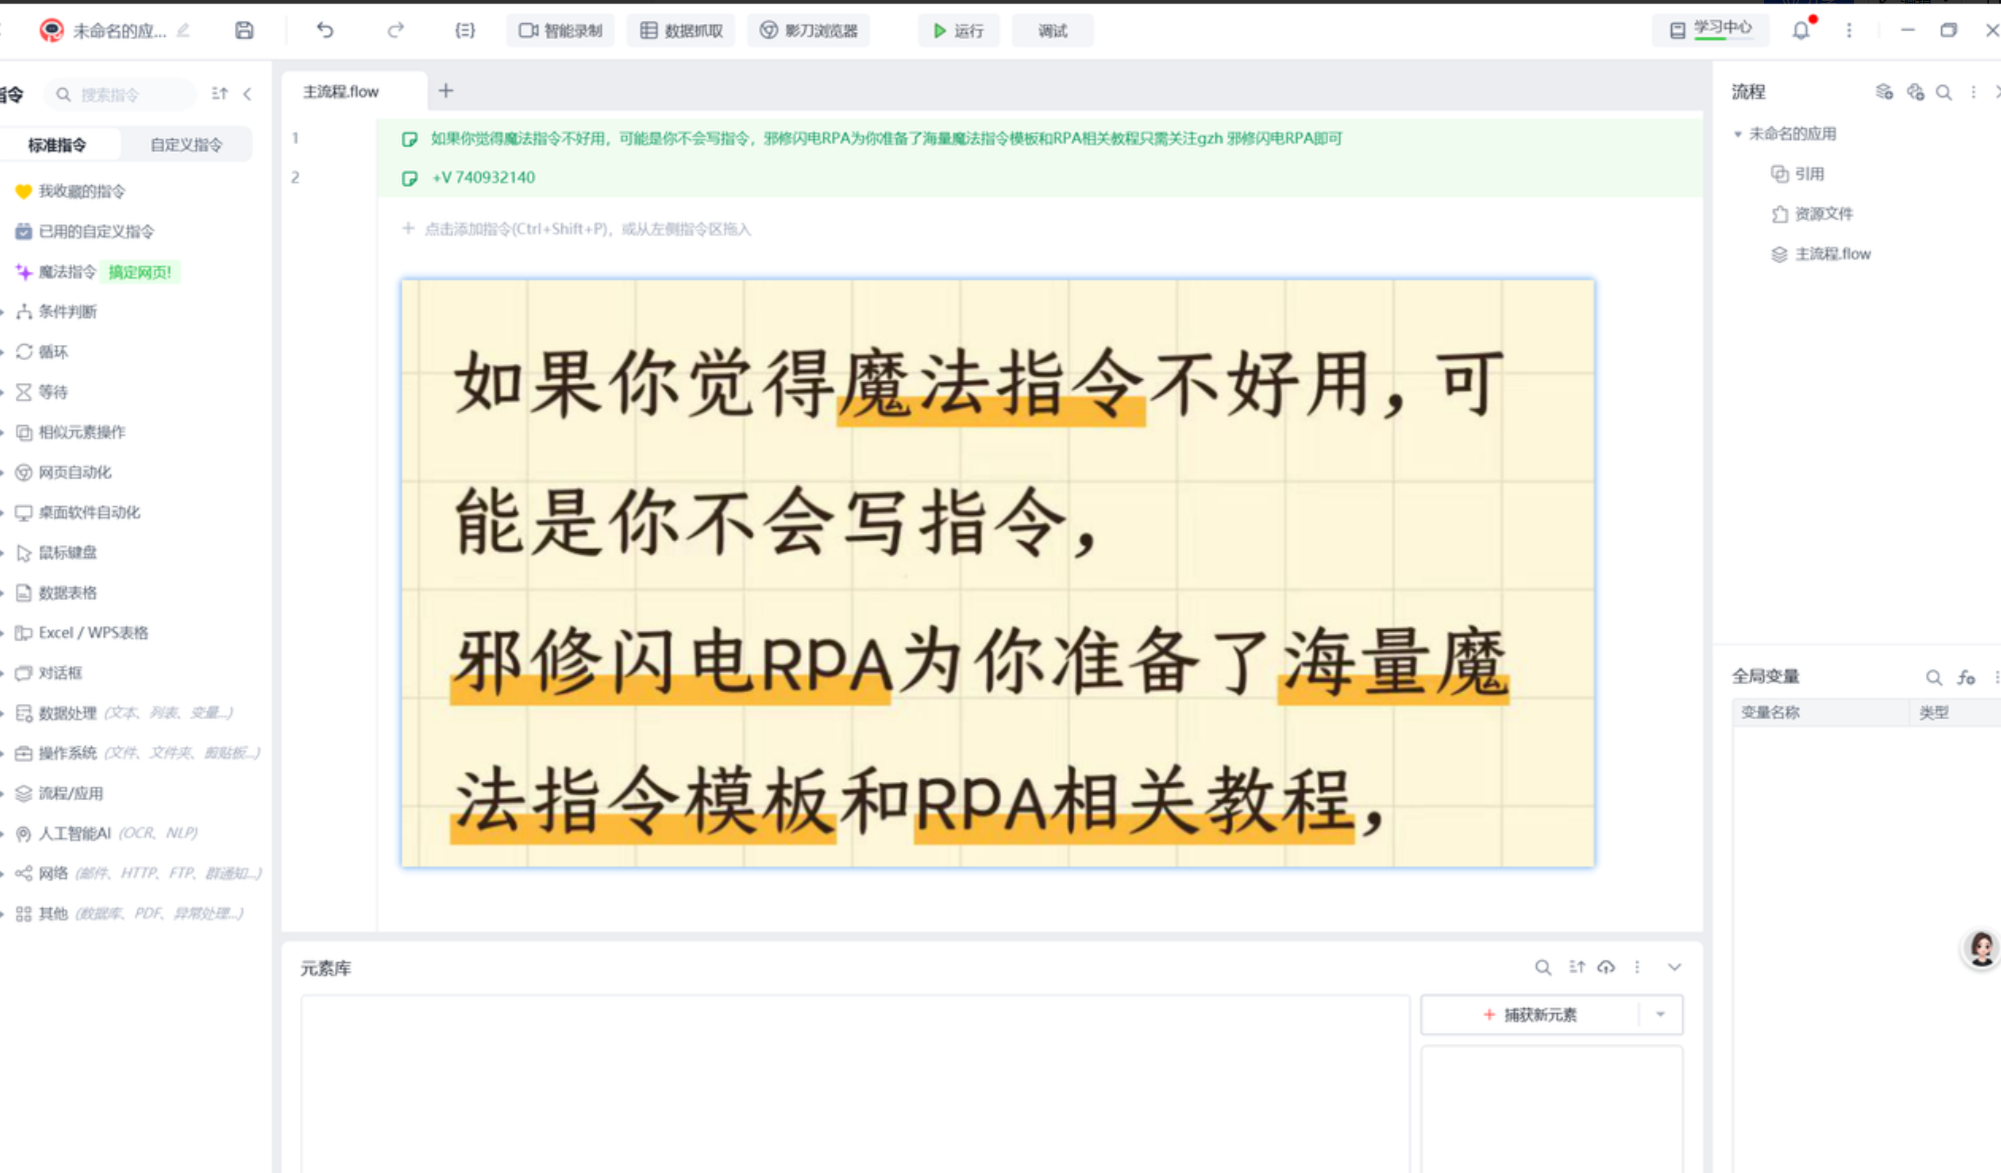
Task: Click the save icon in toolbar
Action: pos(244,30)
